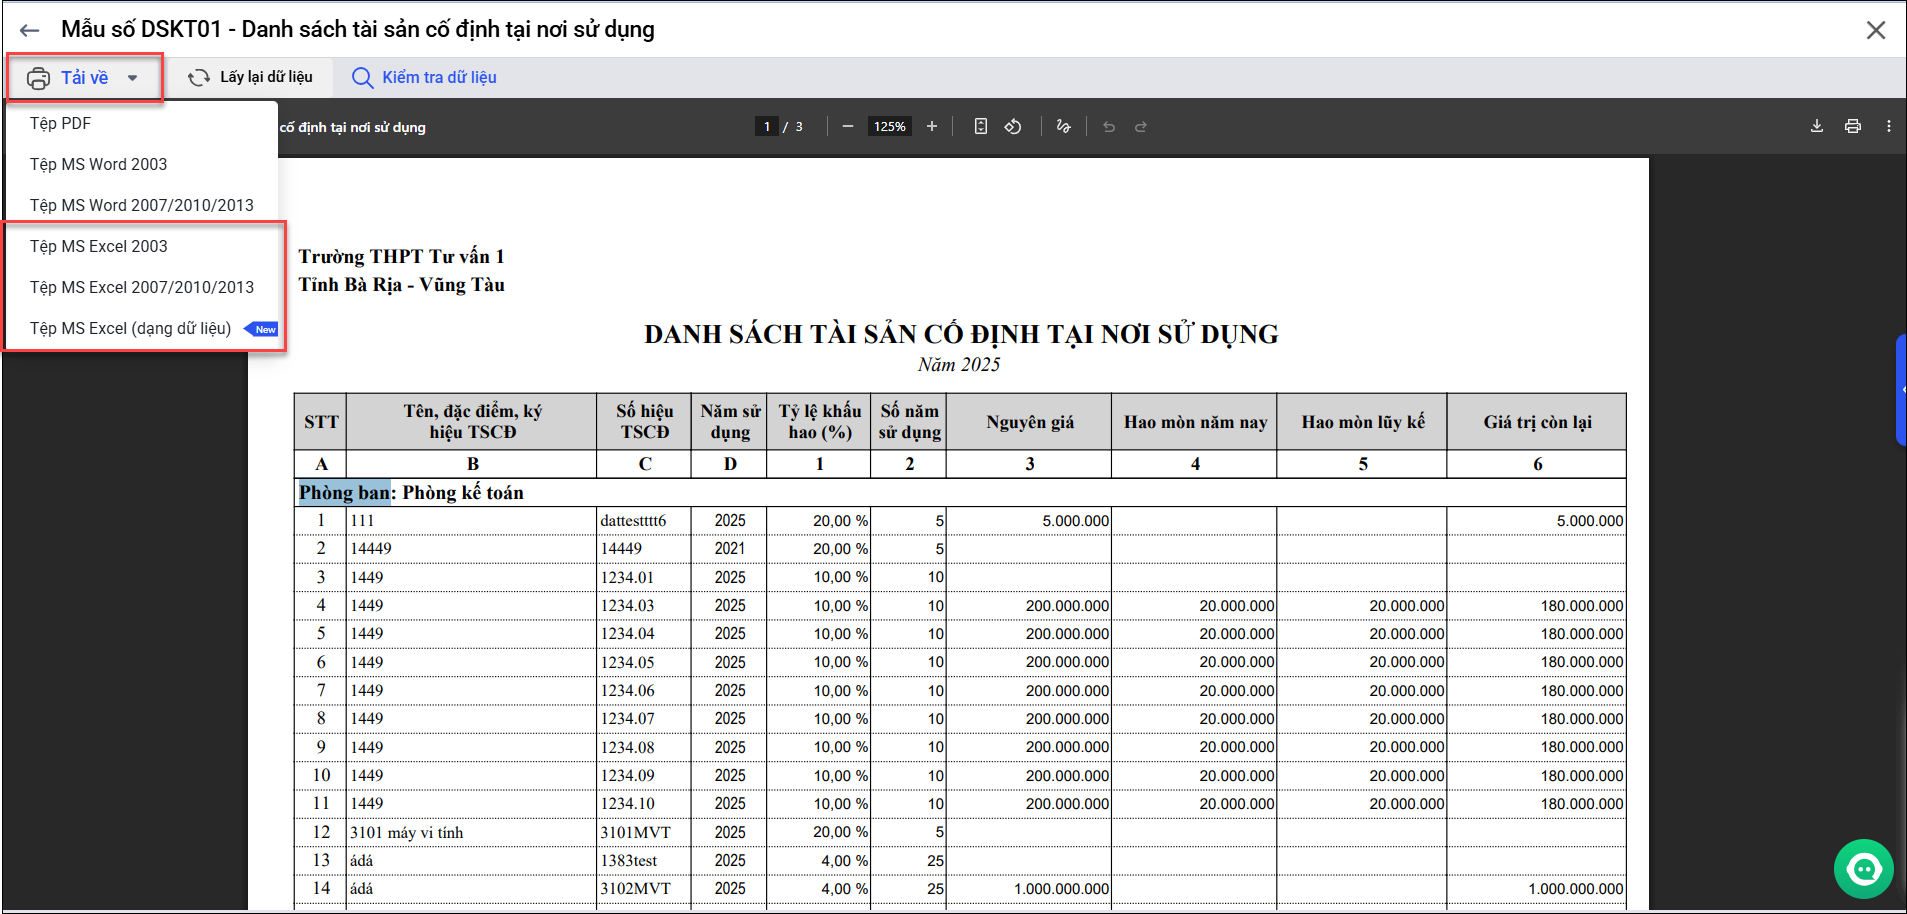Select Tệp MS Word 2003 option
The height and width of the screenshot is (914, 1907).
(x=98, y=164)
